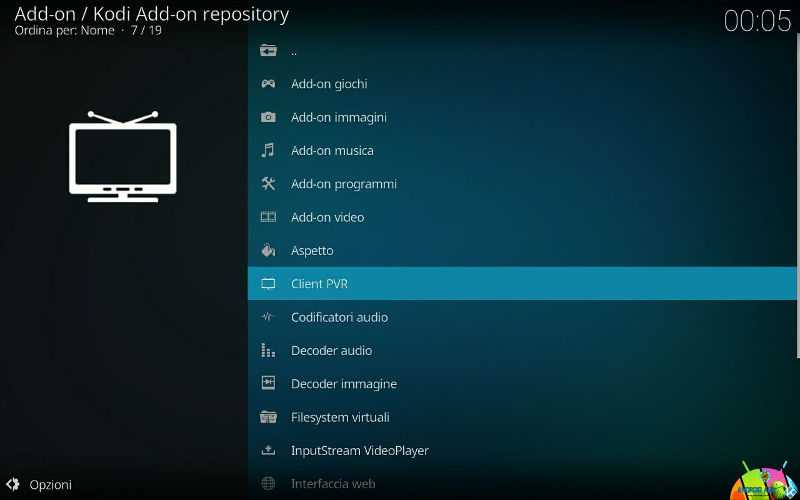Click the globe icon for Interfaccia web

[268, 483]
